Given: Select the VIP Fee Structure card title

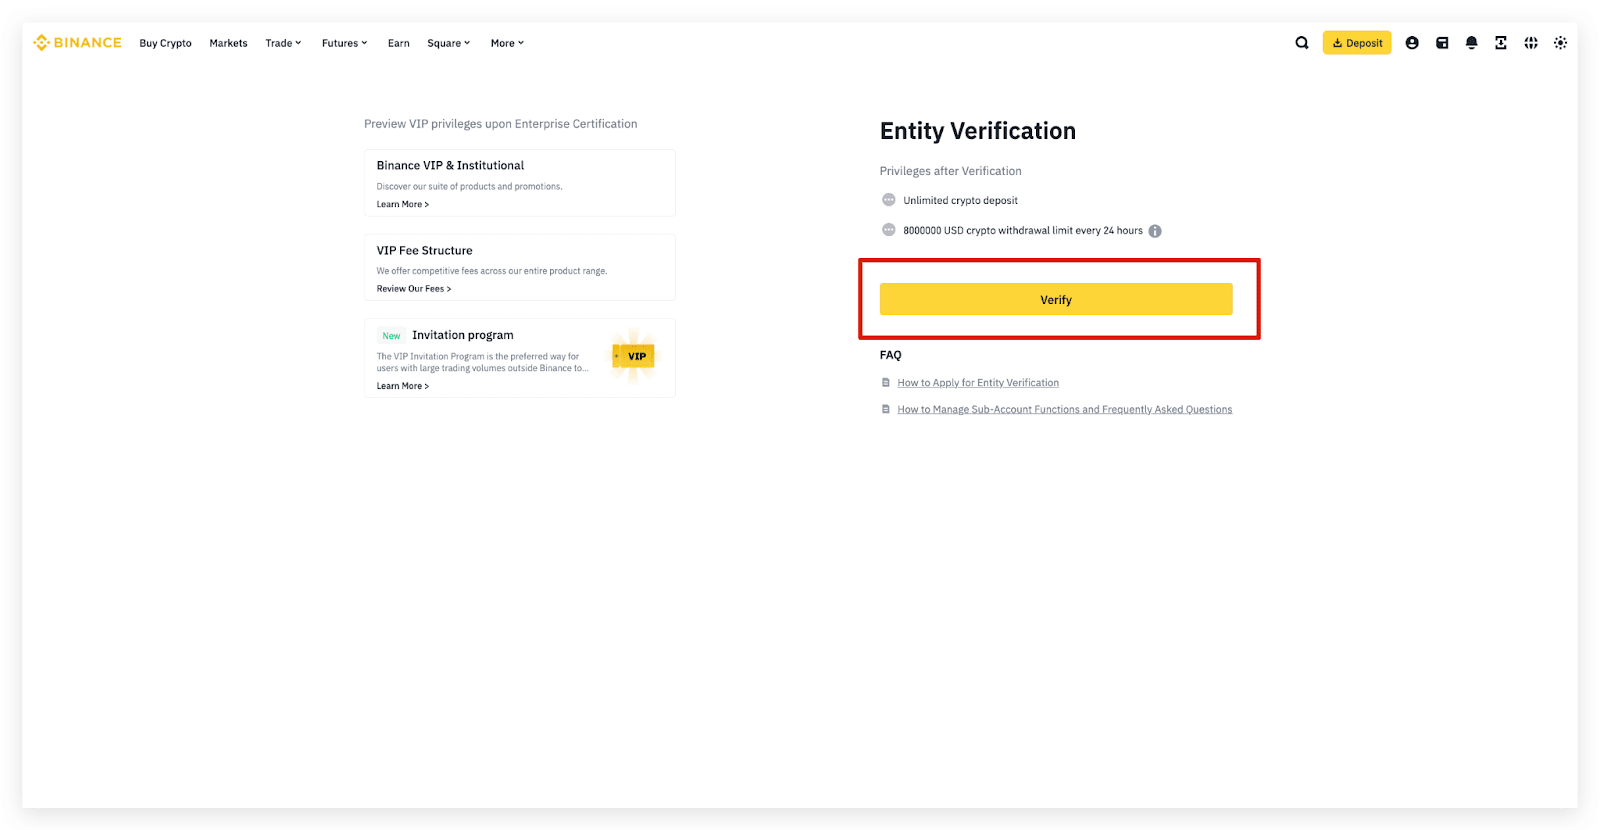Looking at the screenshot, I should click(424, 250).
